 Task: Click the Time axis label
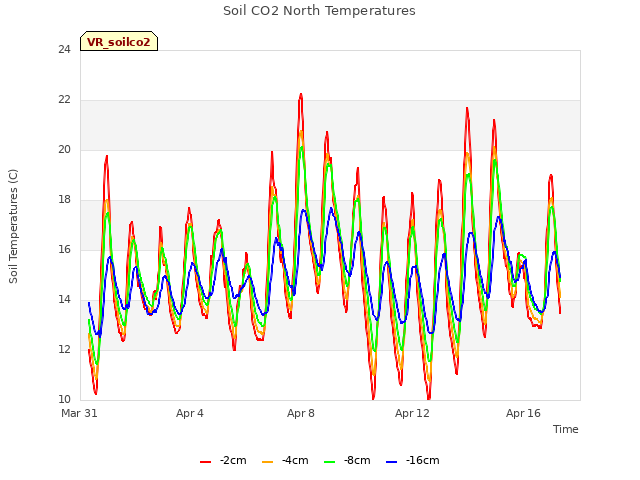(565, 429)
